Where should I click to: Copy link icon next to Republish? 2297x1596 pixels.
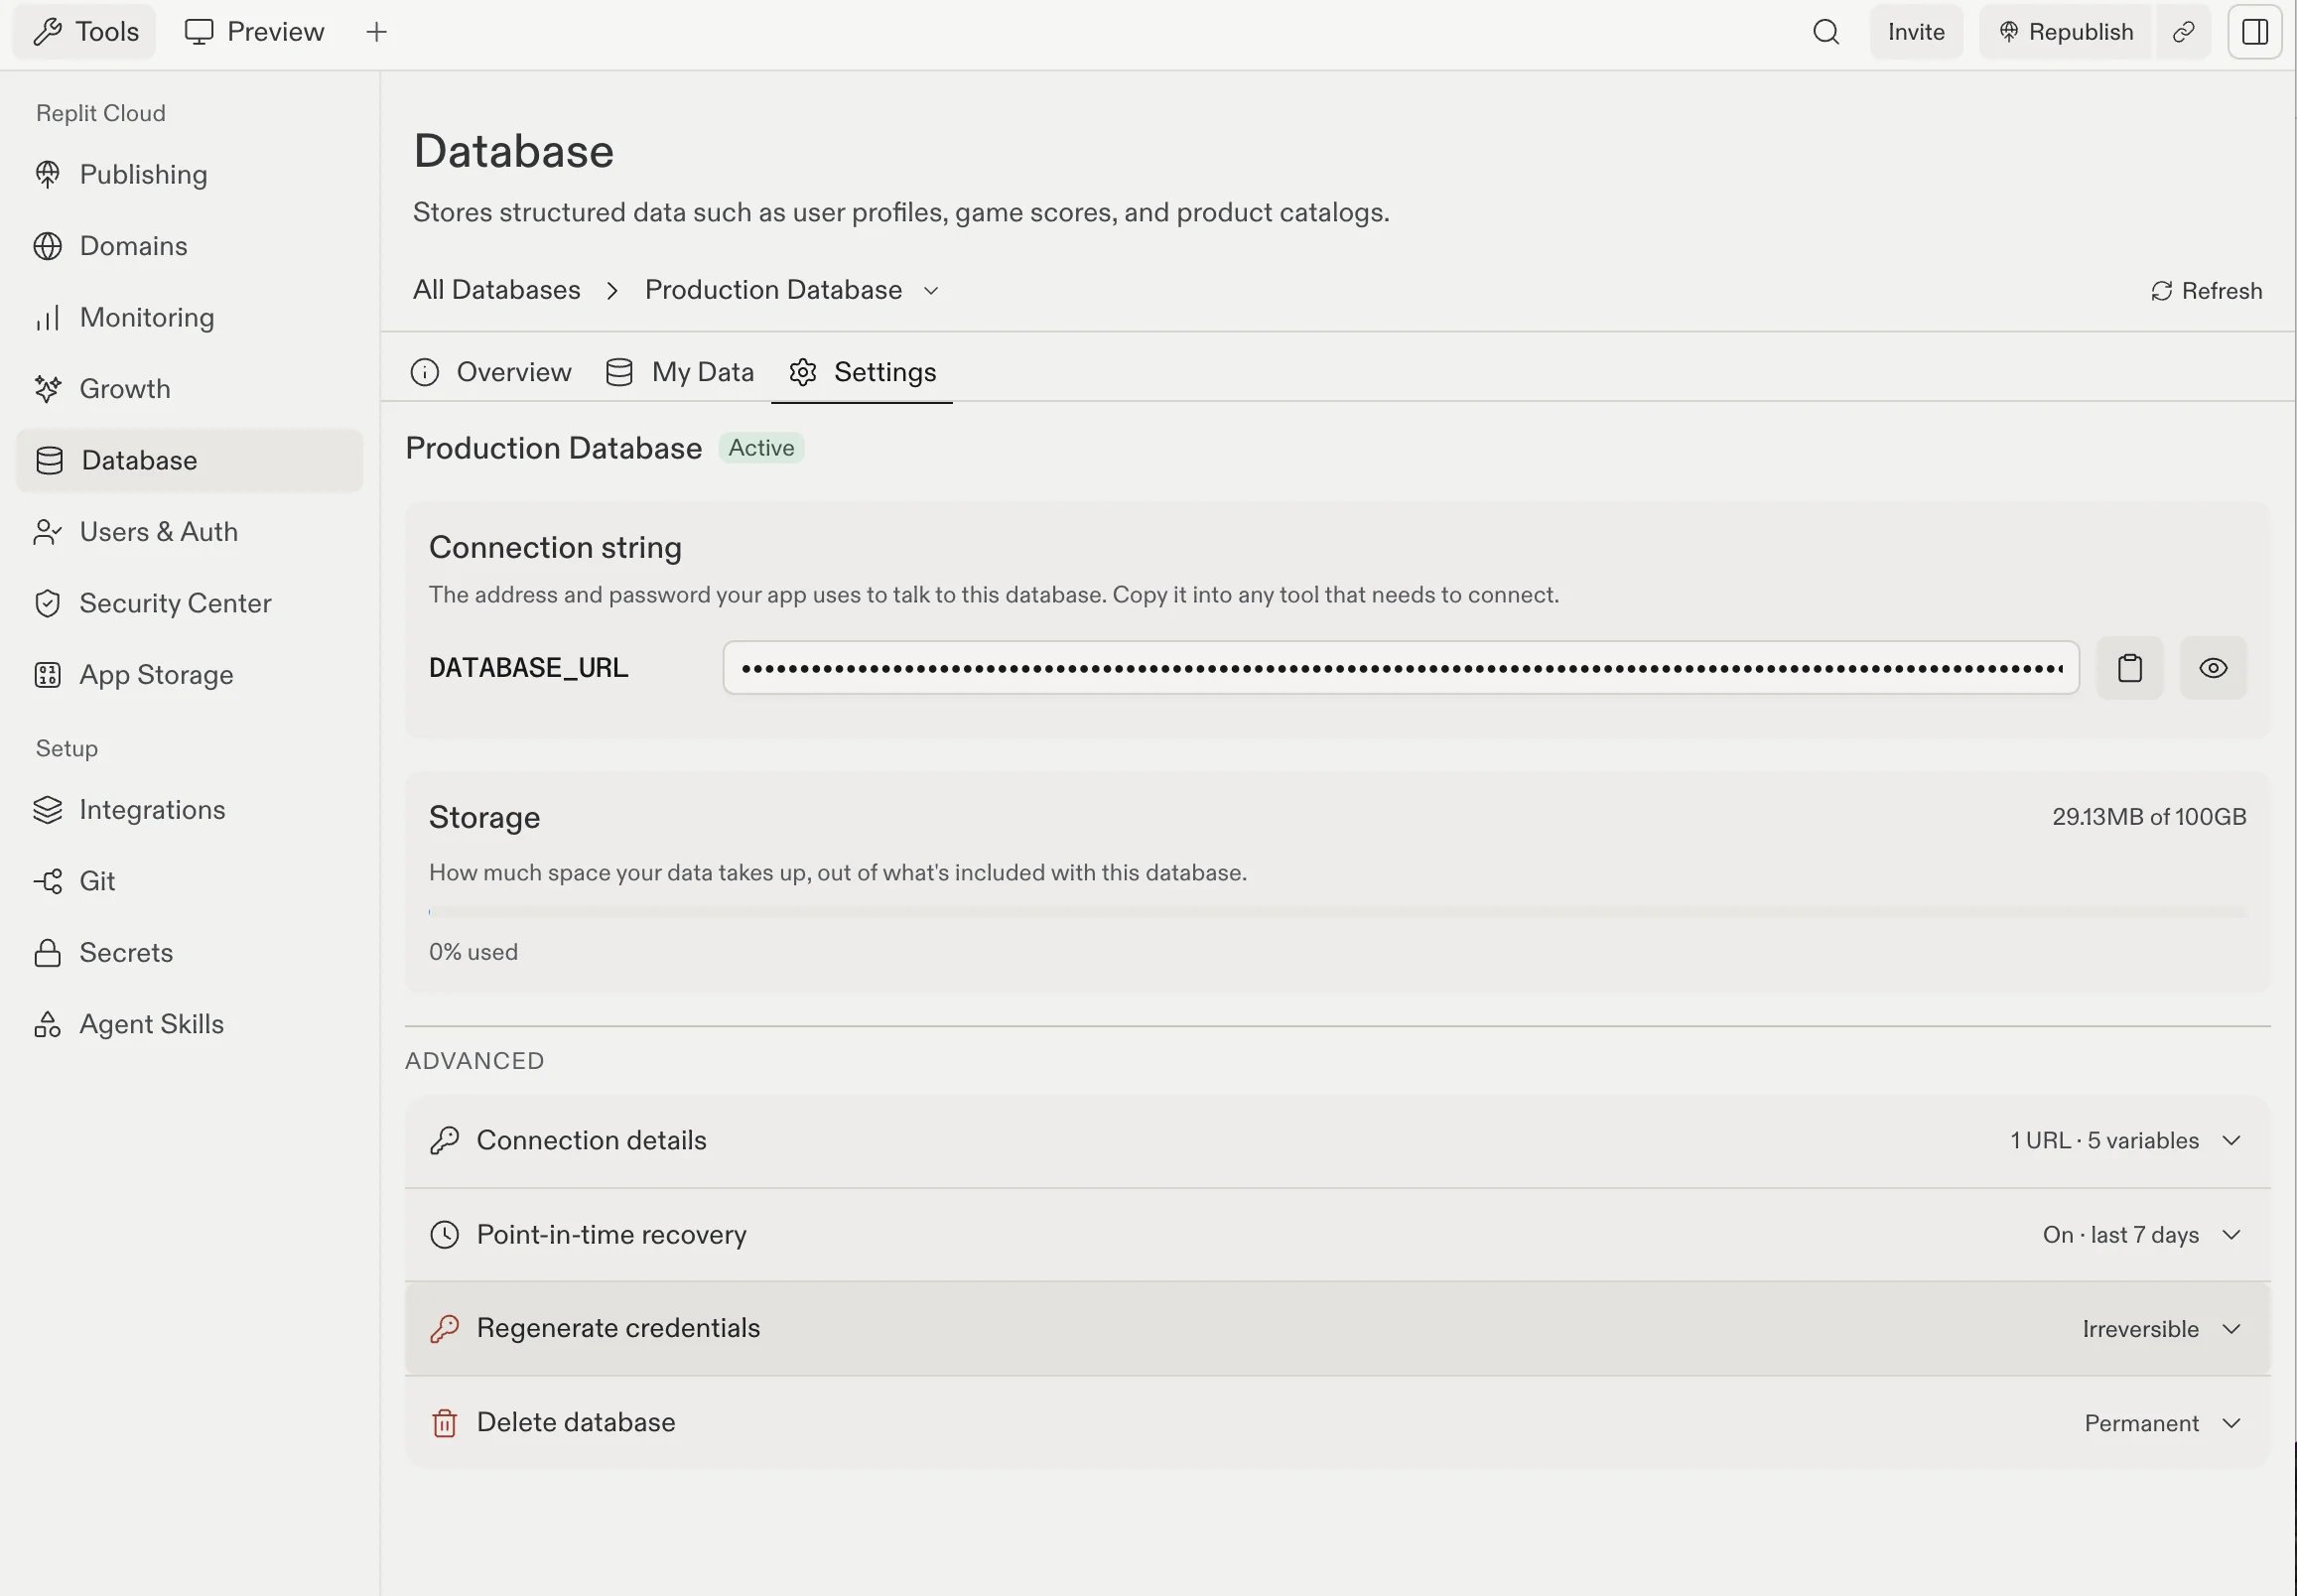[x=2183, y=32]
